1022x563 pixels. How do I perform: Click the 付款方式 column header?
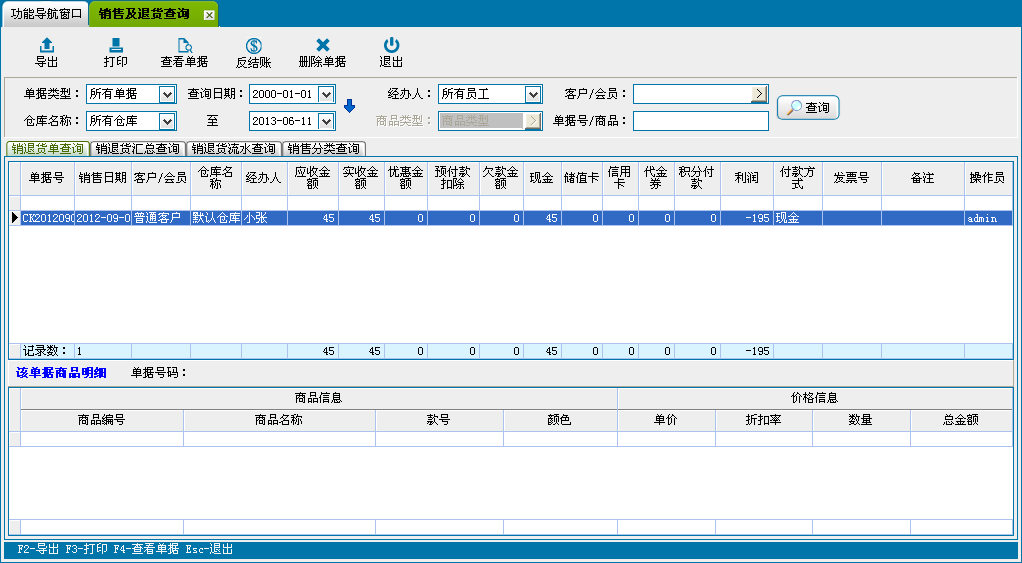point(797,178)
